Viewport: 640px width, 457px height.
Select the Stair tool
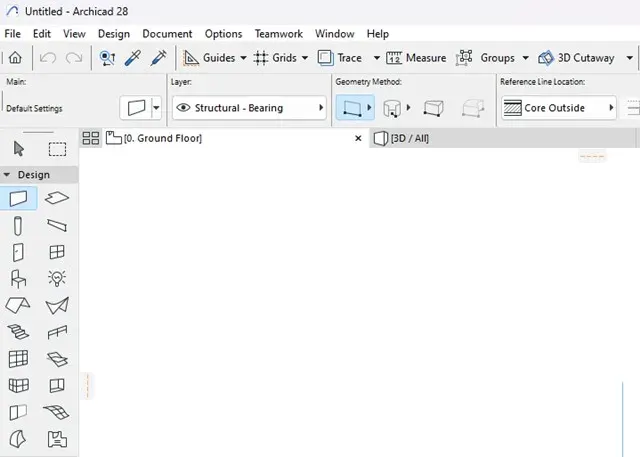coord(18,332)
